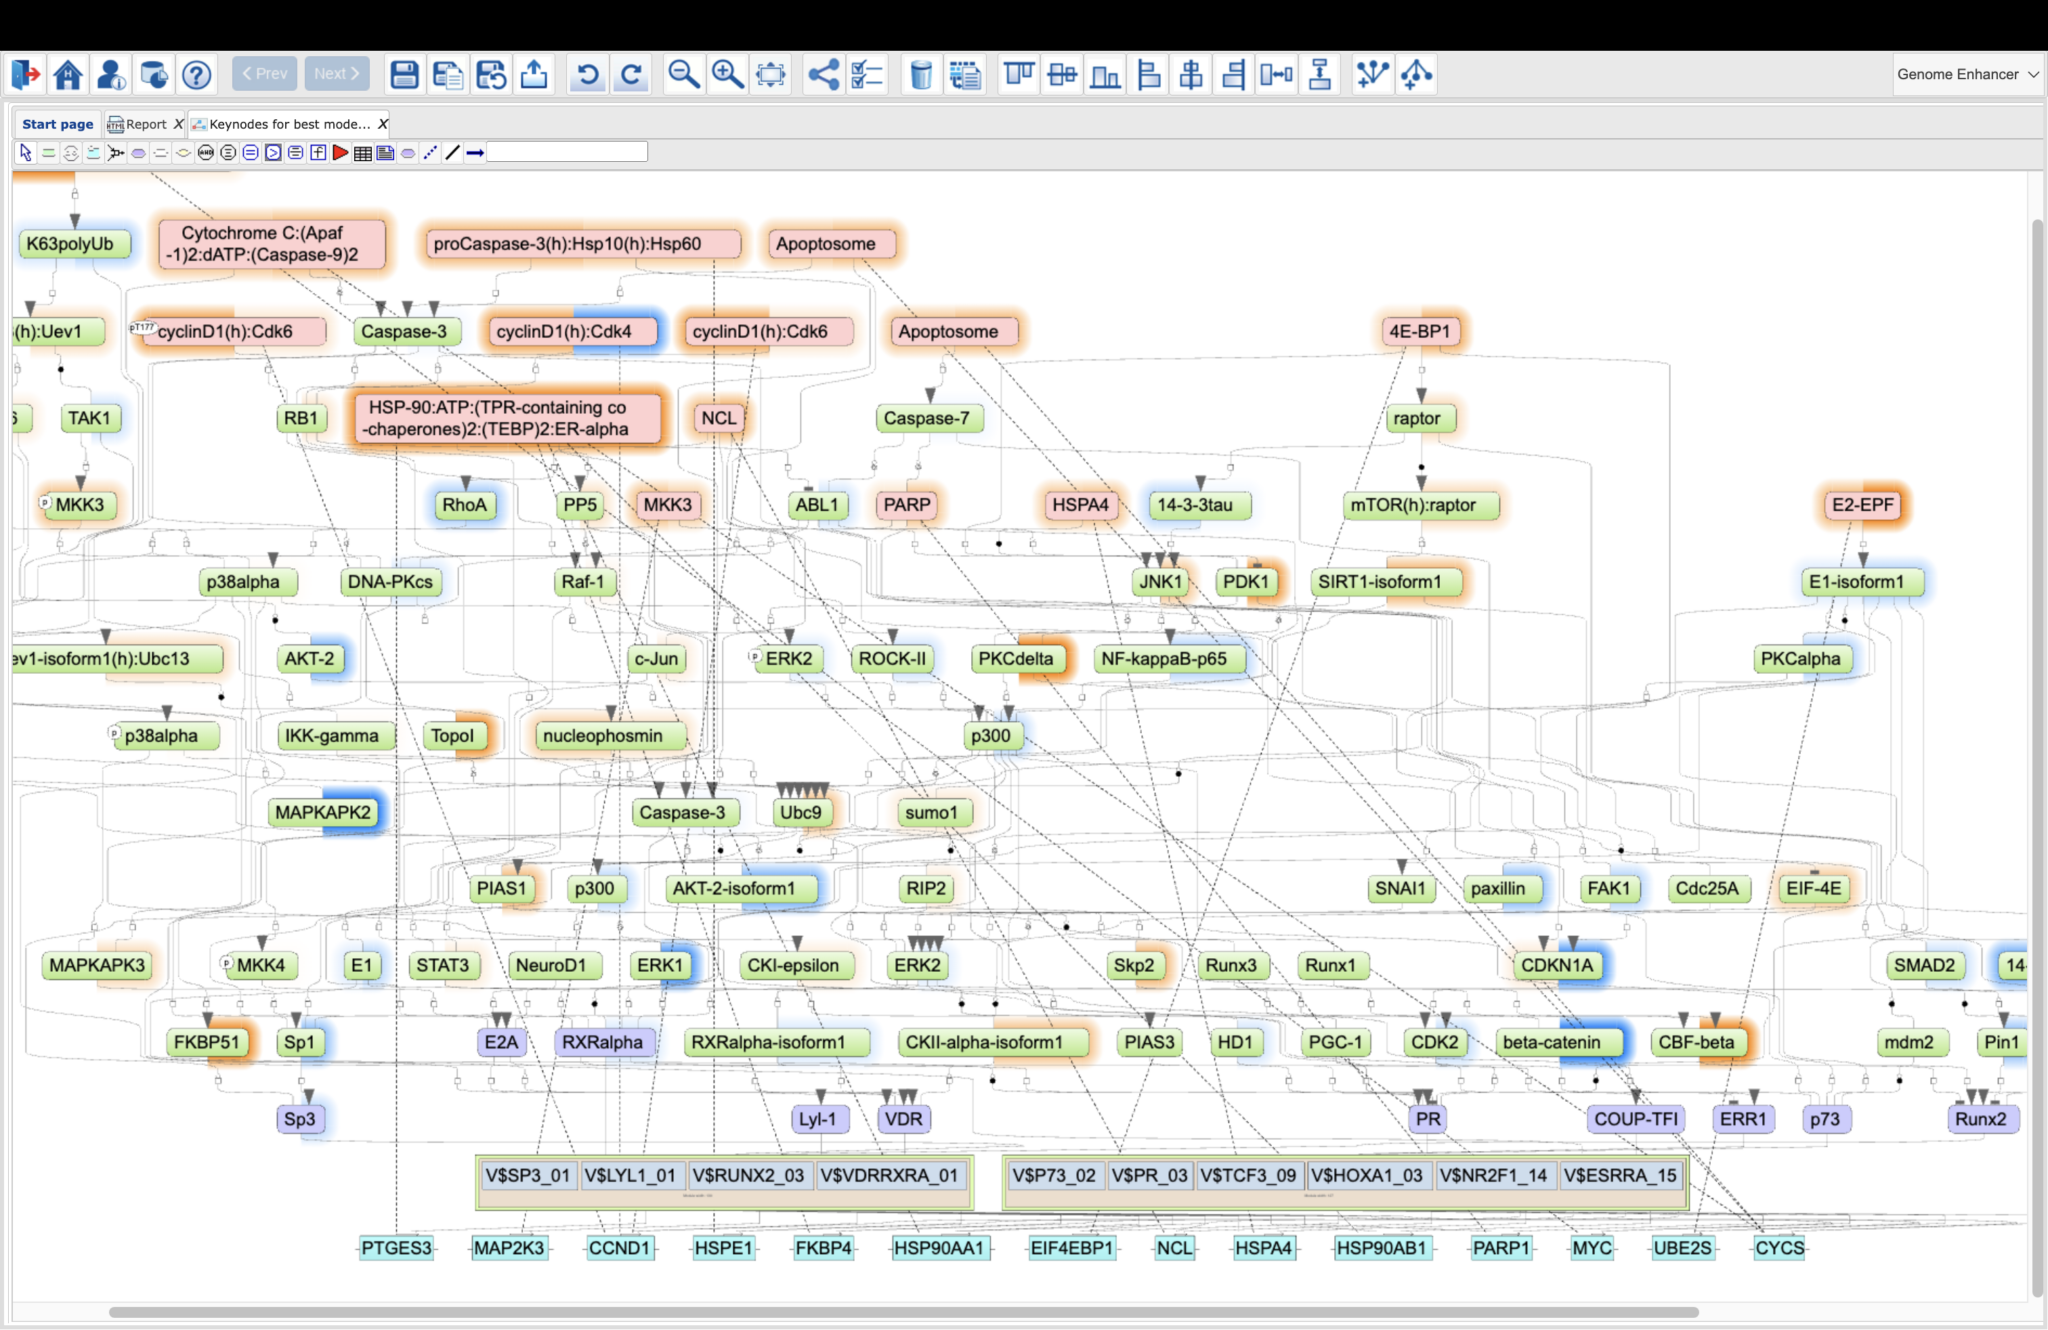Viewport: 2048px width, 1330px height.
Task: Click the vertical scrollbar on right
Action: [2037, 757]
